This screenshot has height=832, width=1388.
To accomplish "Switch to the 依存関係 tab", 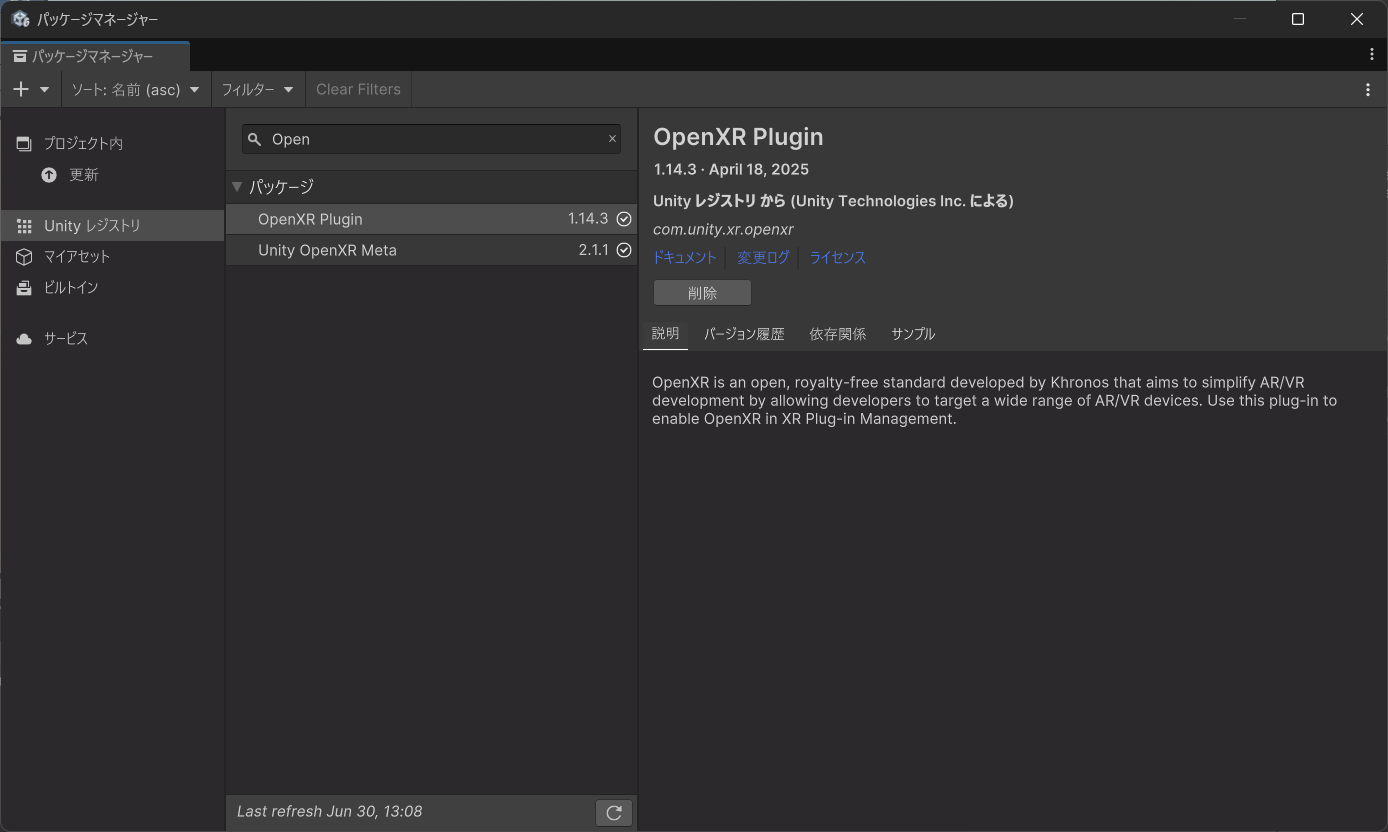I will pyautogui.click(x=838, y=334).
